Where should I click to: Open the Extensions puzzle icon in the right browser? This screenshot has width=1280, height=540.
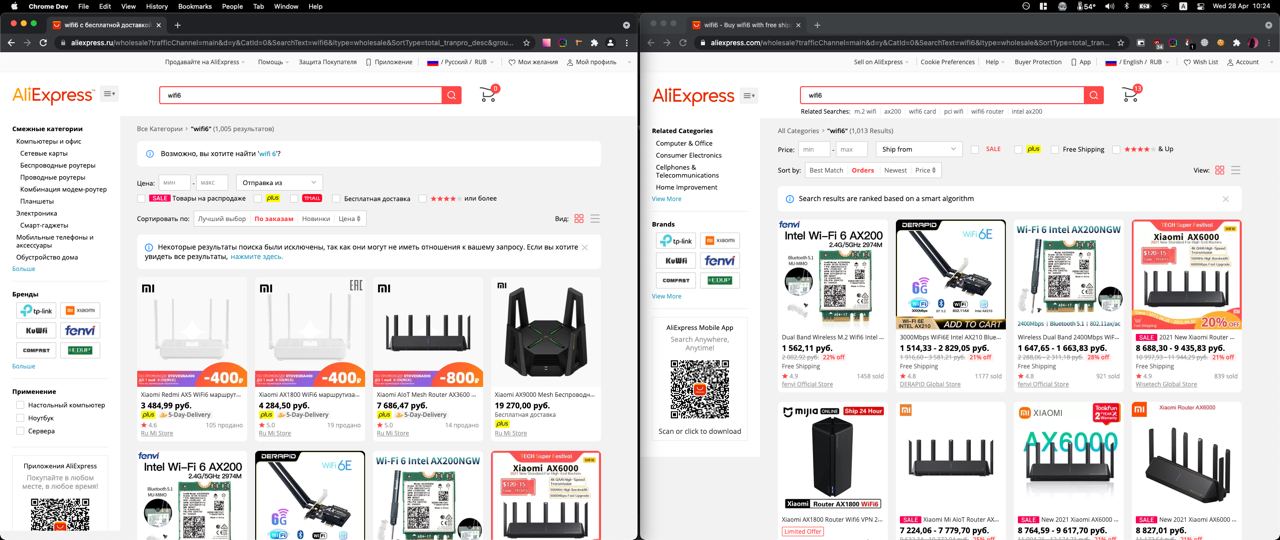coord(1238,43)
